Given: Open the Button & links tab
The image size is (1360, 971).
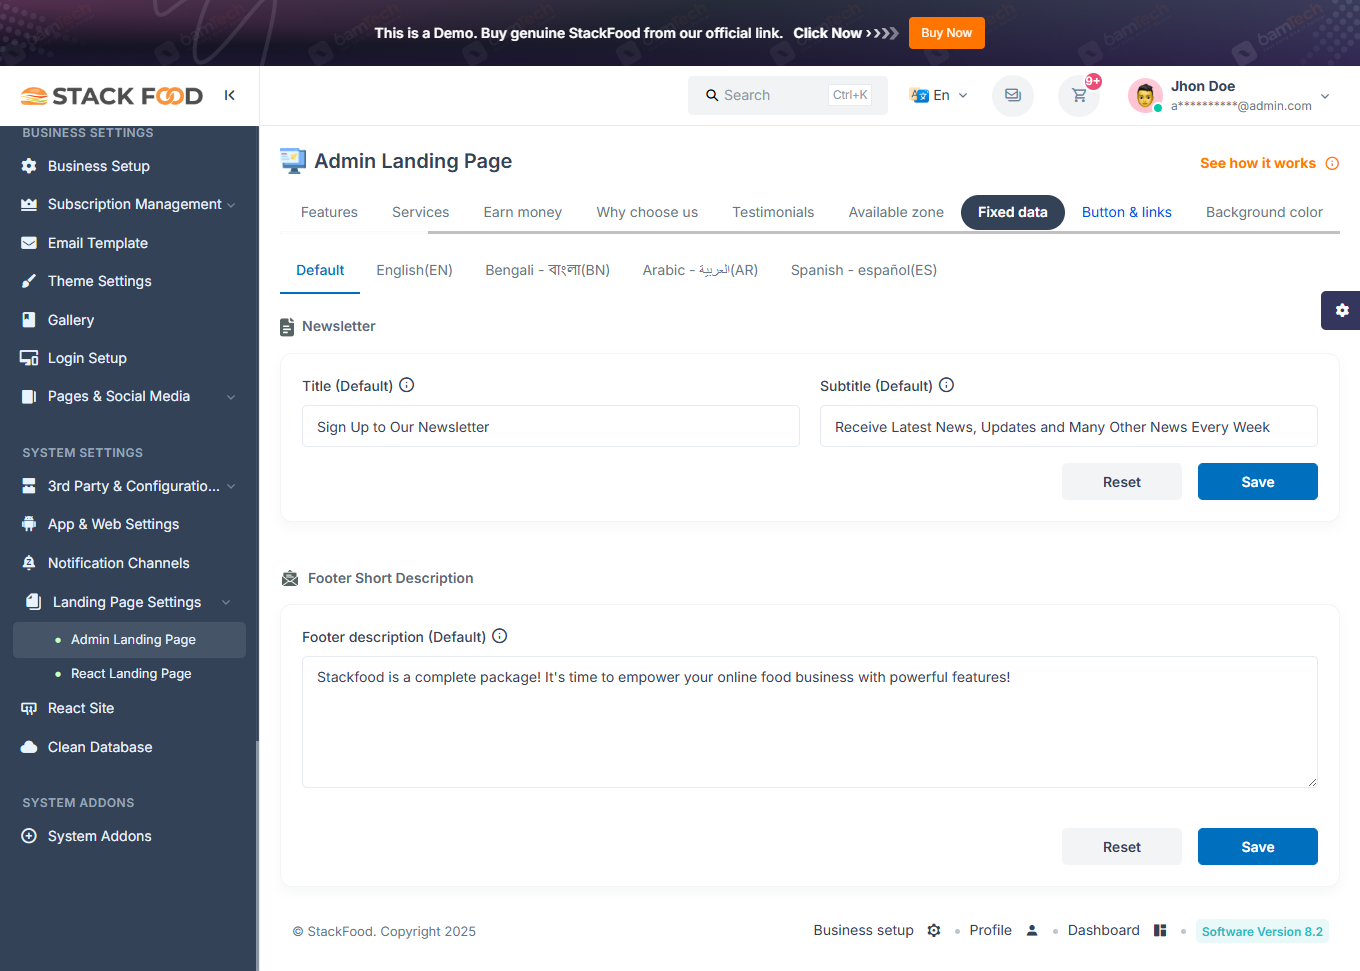Looking at the screenshot, I should pos(1127,212).
